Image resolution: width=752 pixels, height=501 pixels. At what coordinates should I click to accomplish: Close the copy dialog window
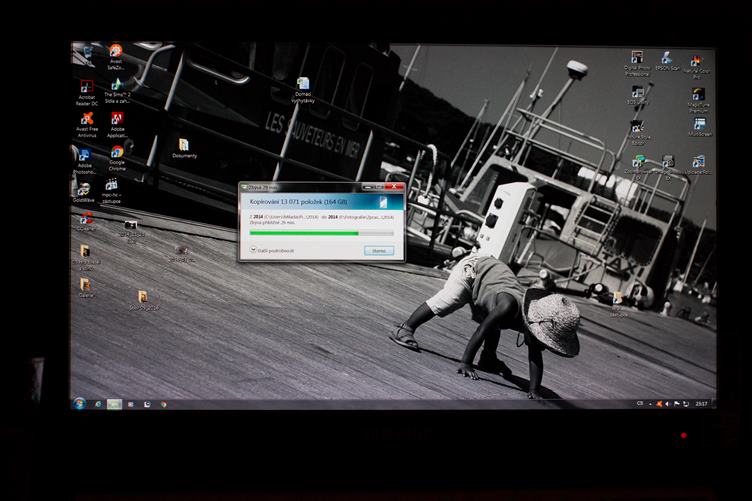click(x=394, y=186)
